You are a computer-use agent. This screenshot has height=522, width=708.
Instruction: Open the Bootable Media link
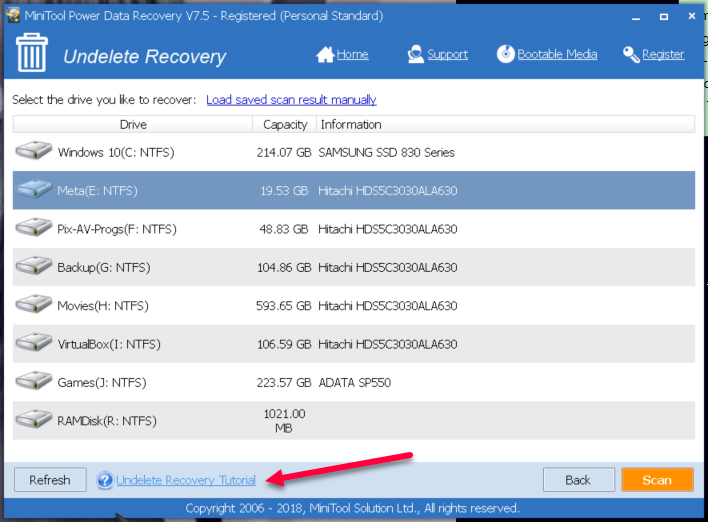(x=557, y=55)
